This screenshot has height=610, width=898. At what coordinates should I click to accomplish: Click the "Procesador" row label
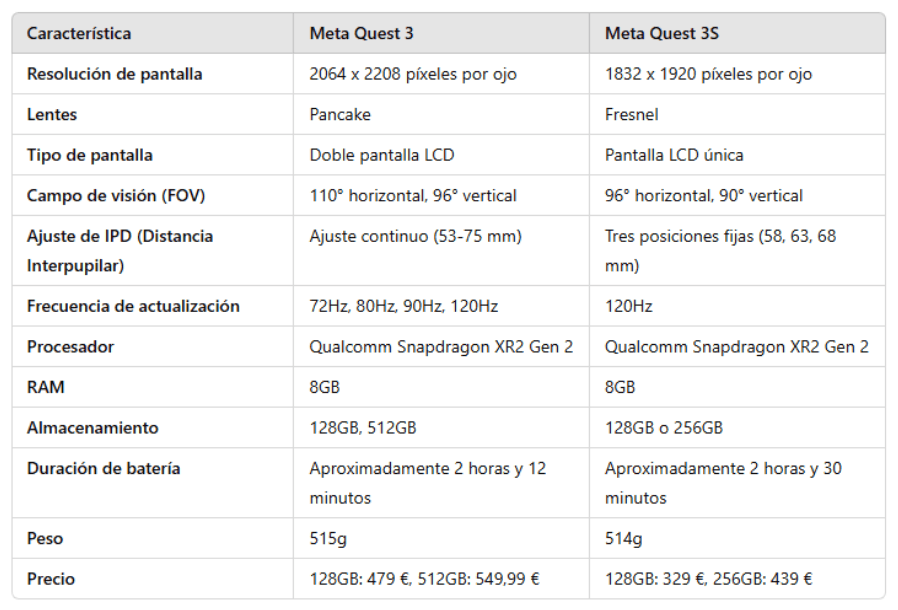70,347
